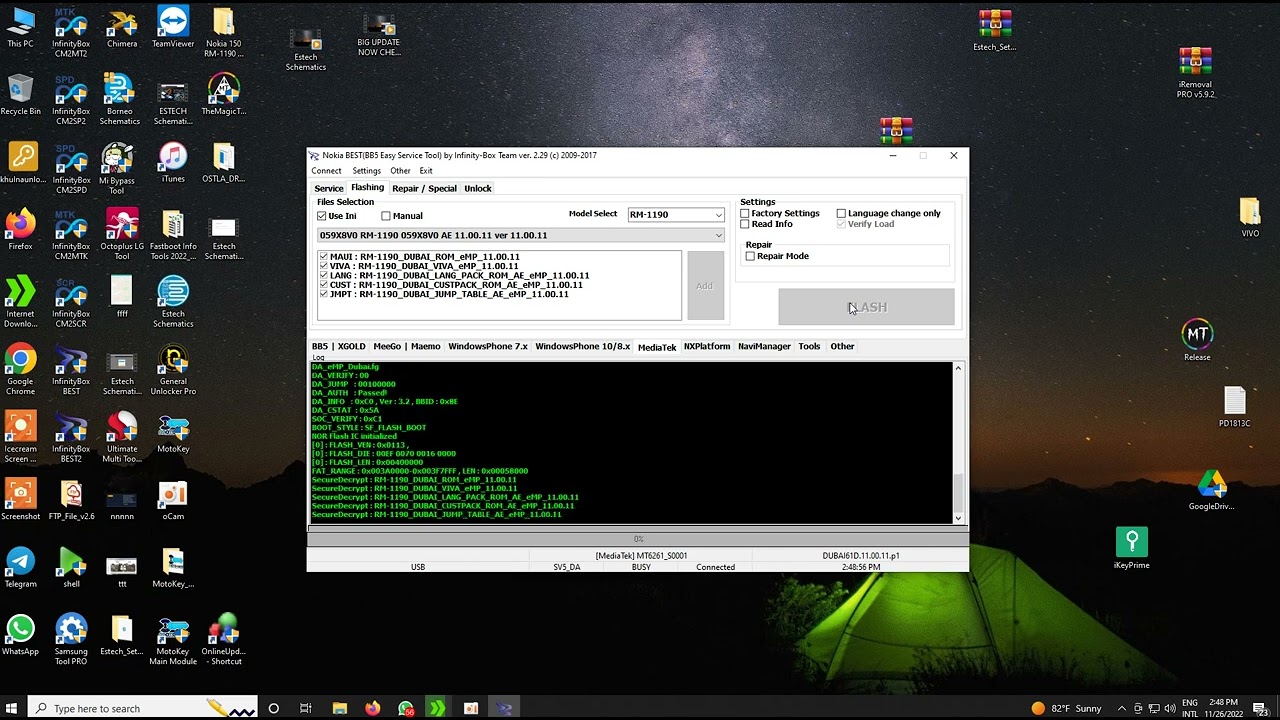The image size is (1280, 720).
Task: Uncheck the LANG pack file checkbox
Action: pyautogui.click(x=324, y=275)
